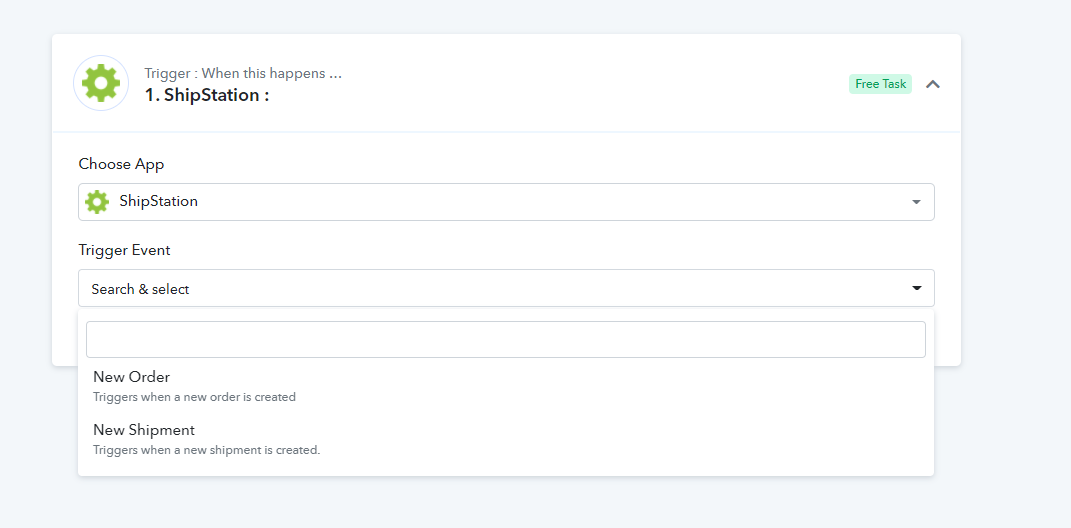Click the '1. ShipStation :' step title
This screenshot has height=528, width=1071.
click(206, 95)
